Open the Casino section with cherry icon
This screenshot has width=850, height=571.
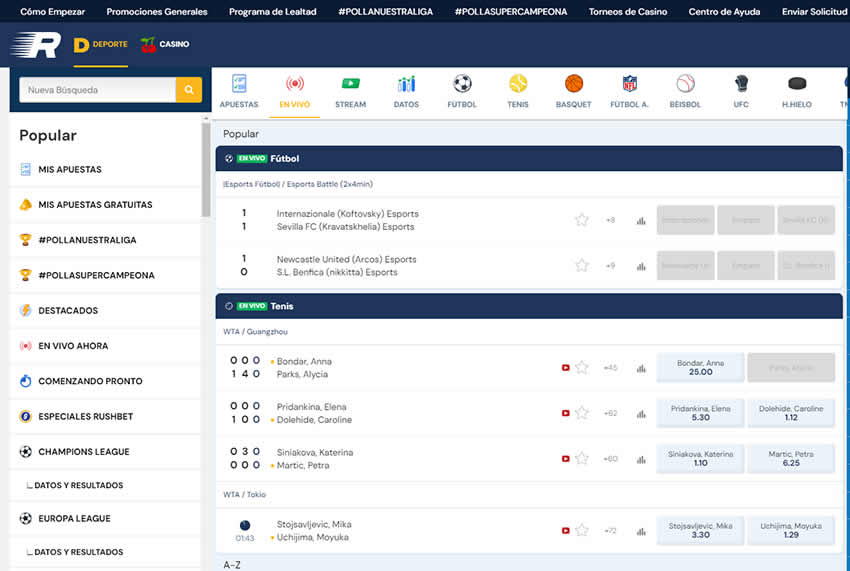[x=165, y=44]
